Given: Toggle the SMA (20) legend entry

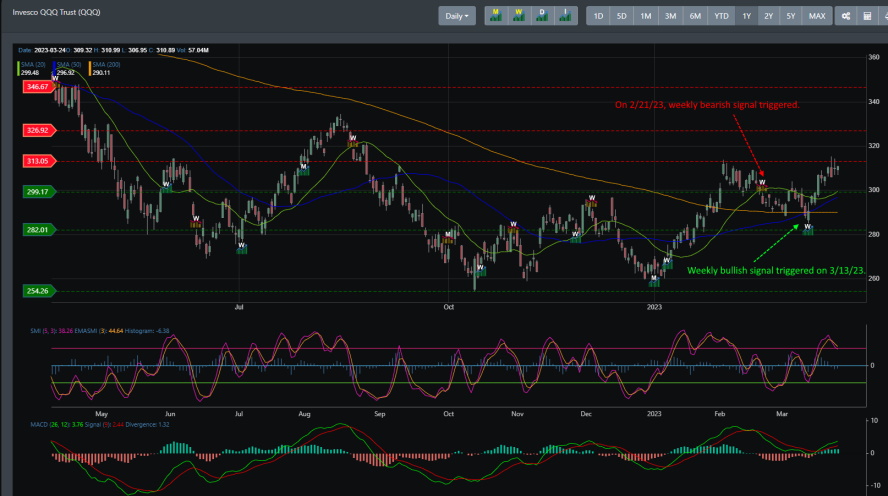Looking at the screenshot, I should click(x=32, y=69).
